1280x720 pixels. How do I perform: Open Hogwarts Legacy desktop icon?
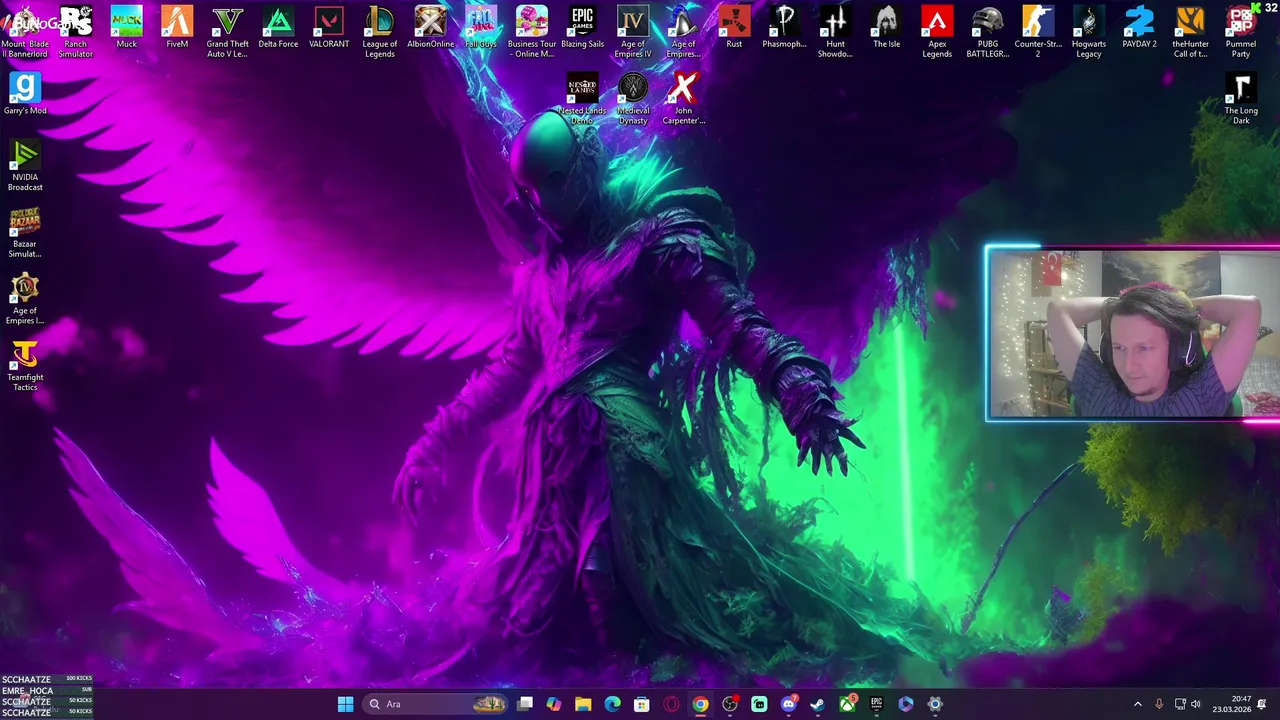coord(1089,32)
